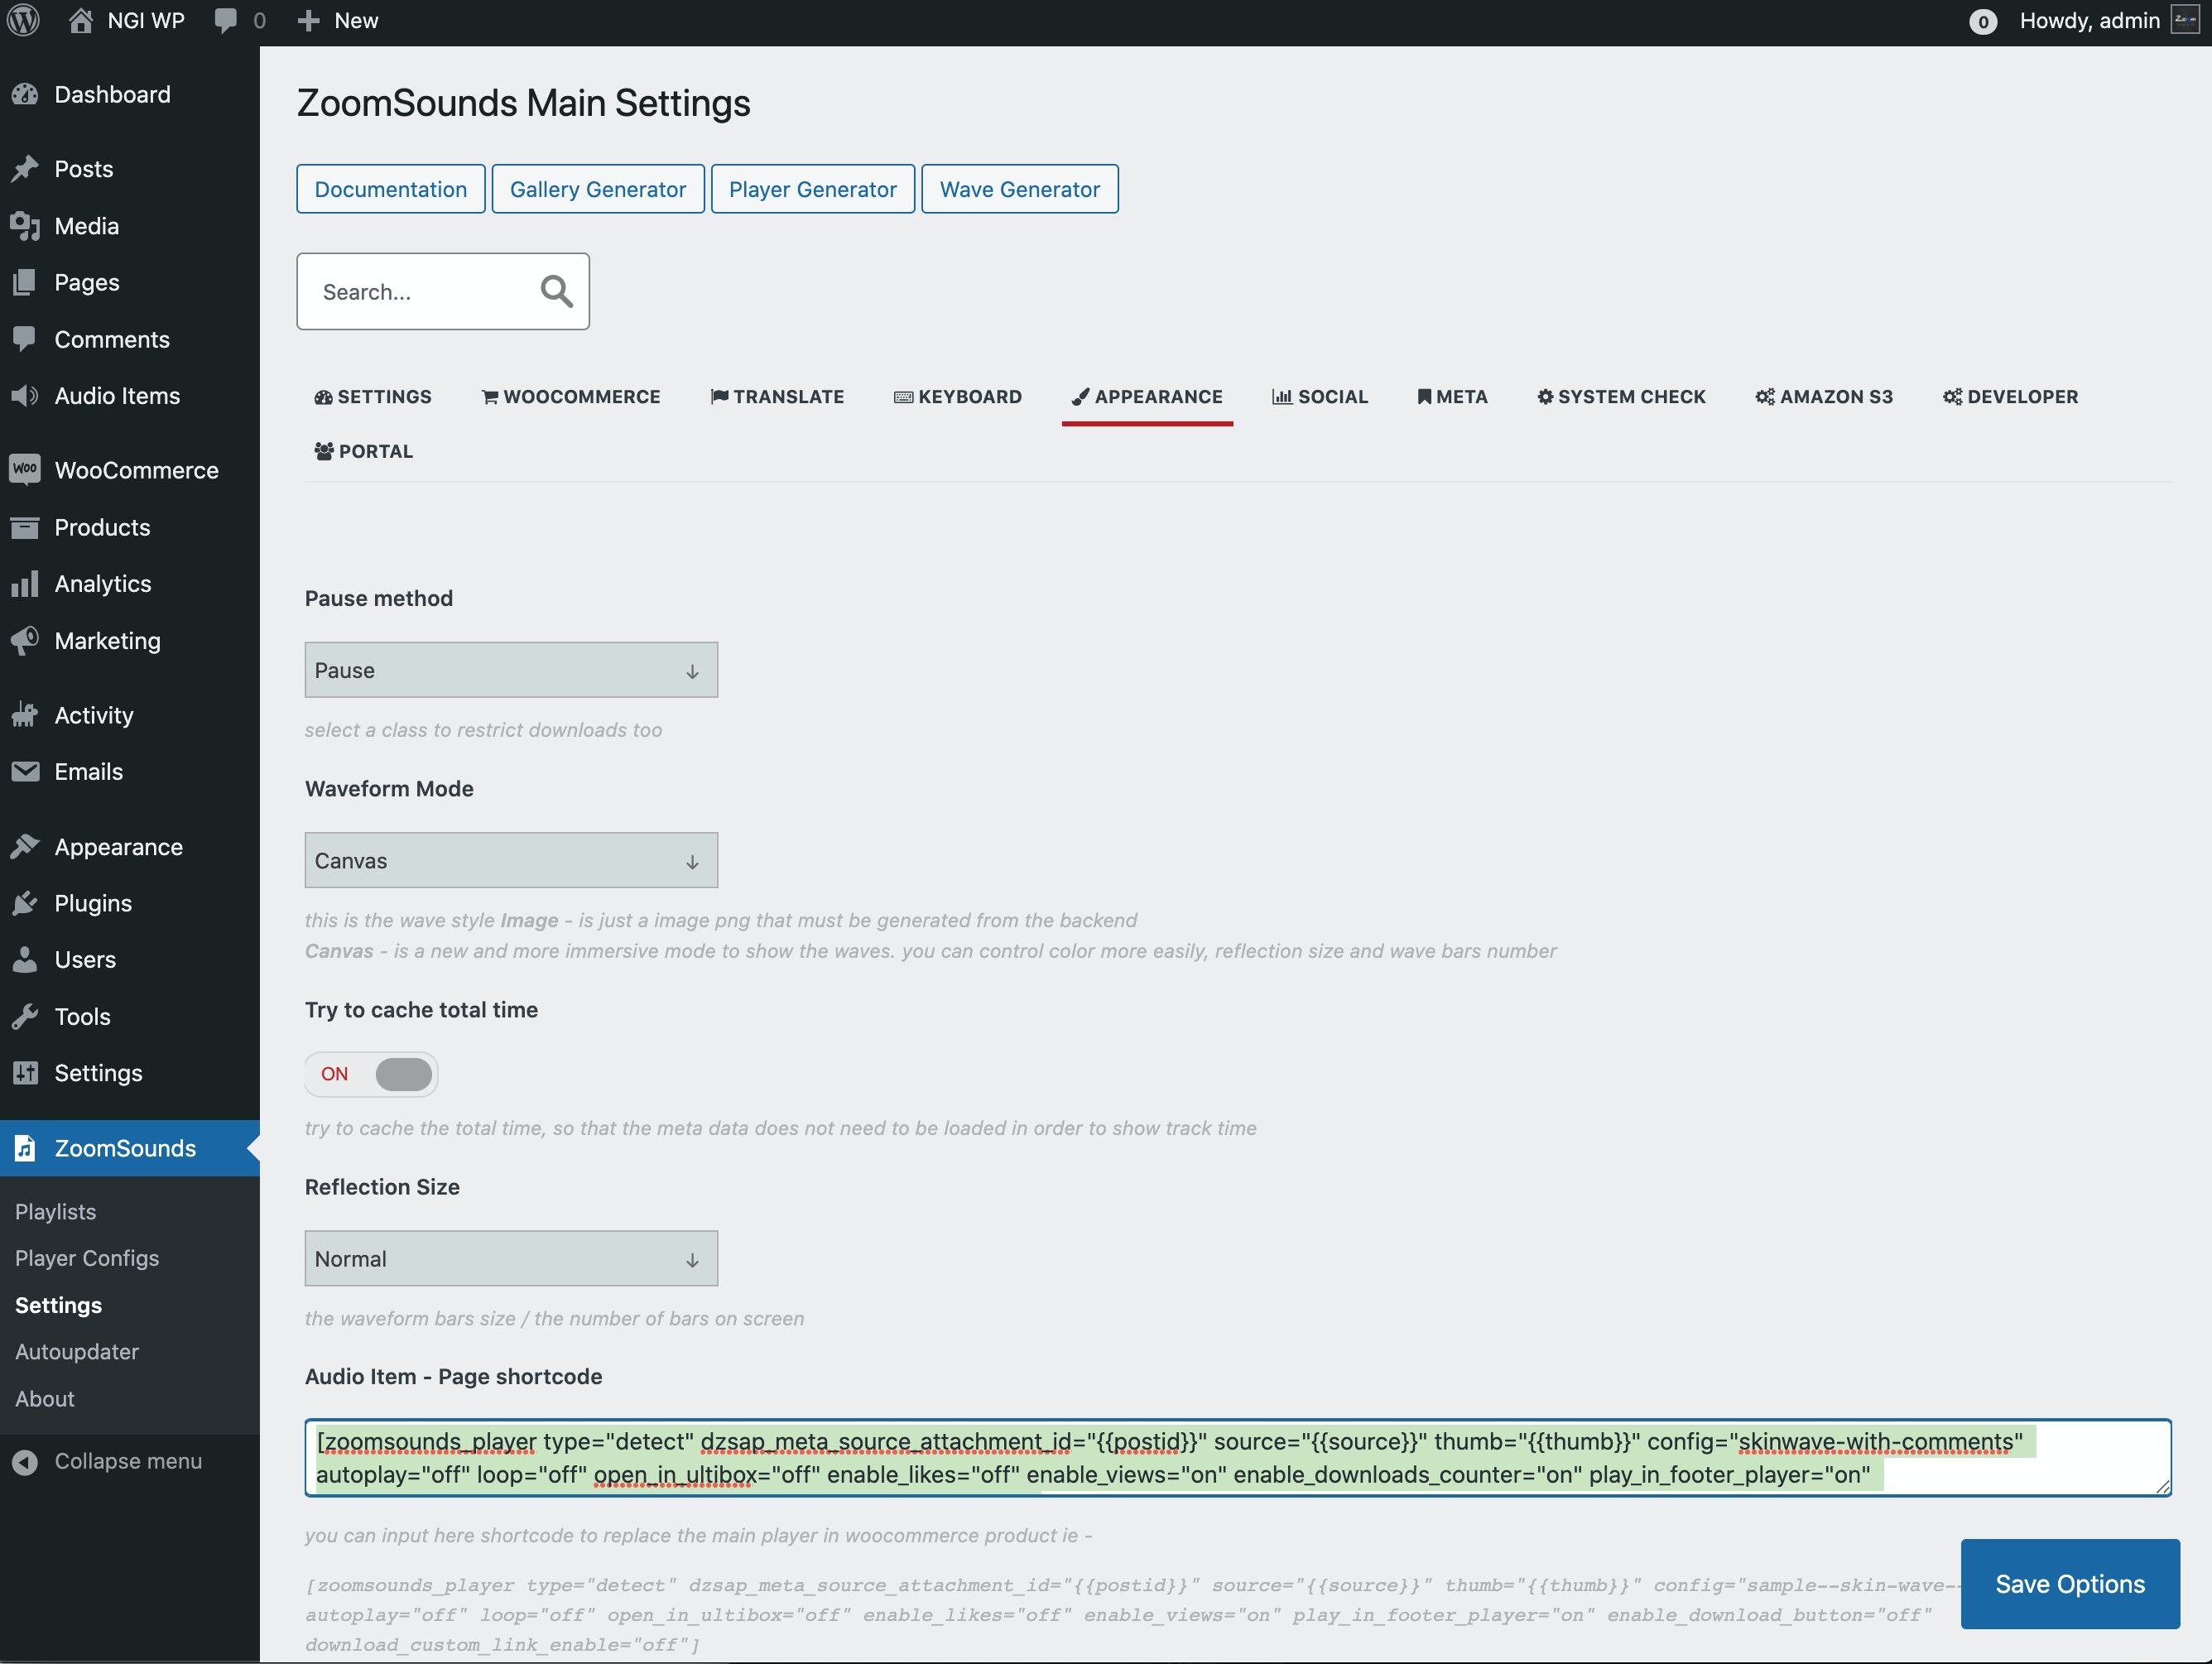Image resolution: width=2212 pixels, height=1664 pixels.
Task: Expand the Reflection Size dropdown
Action: [x=511, y=1258]
